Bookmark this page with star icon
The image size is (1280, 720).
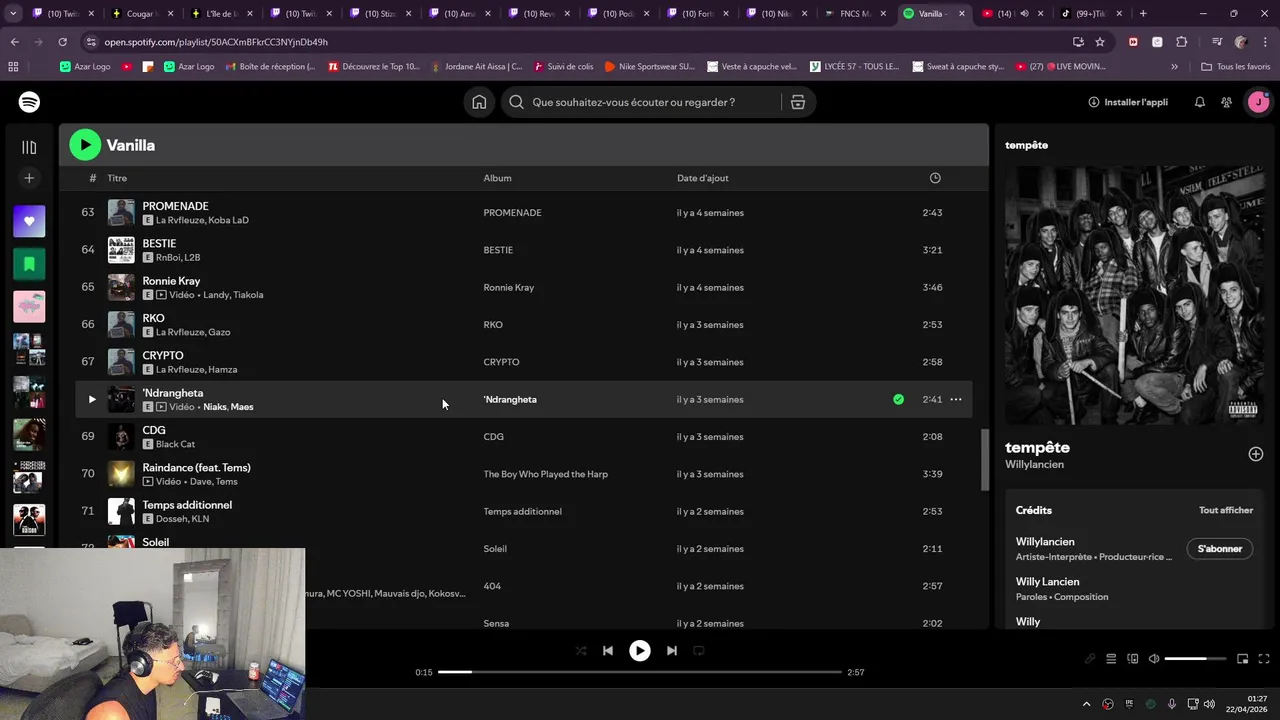click(x=1100, y=42)
